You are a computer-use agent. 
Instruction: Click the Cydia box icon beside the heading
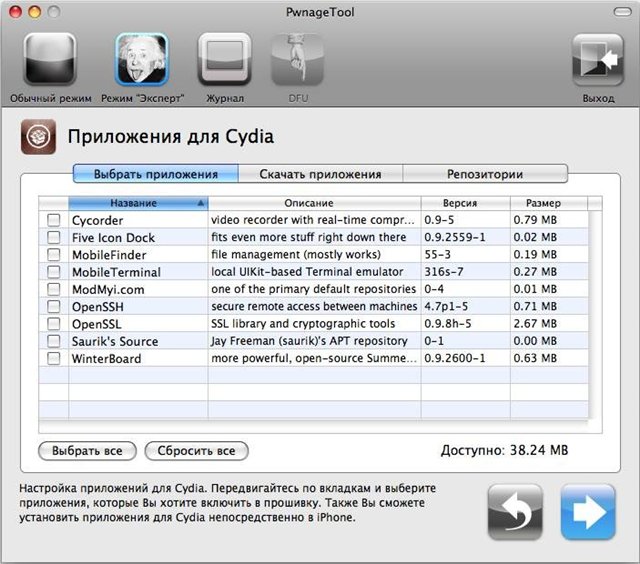[38, 137]
